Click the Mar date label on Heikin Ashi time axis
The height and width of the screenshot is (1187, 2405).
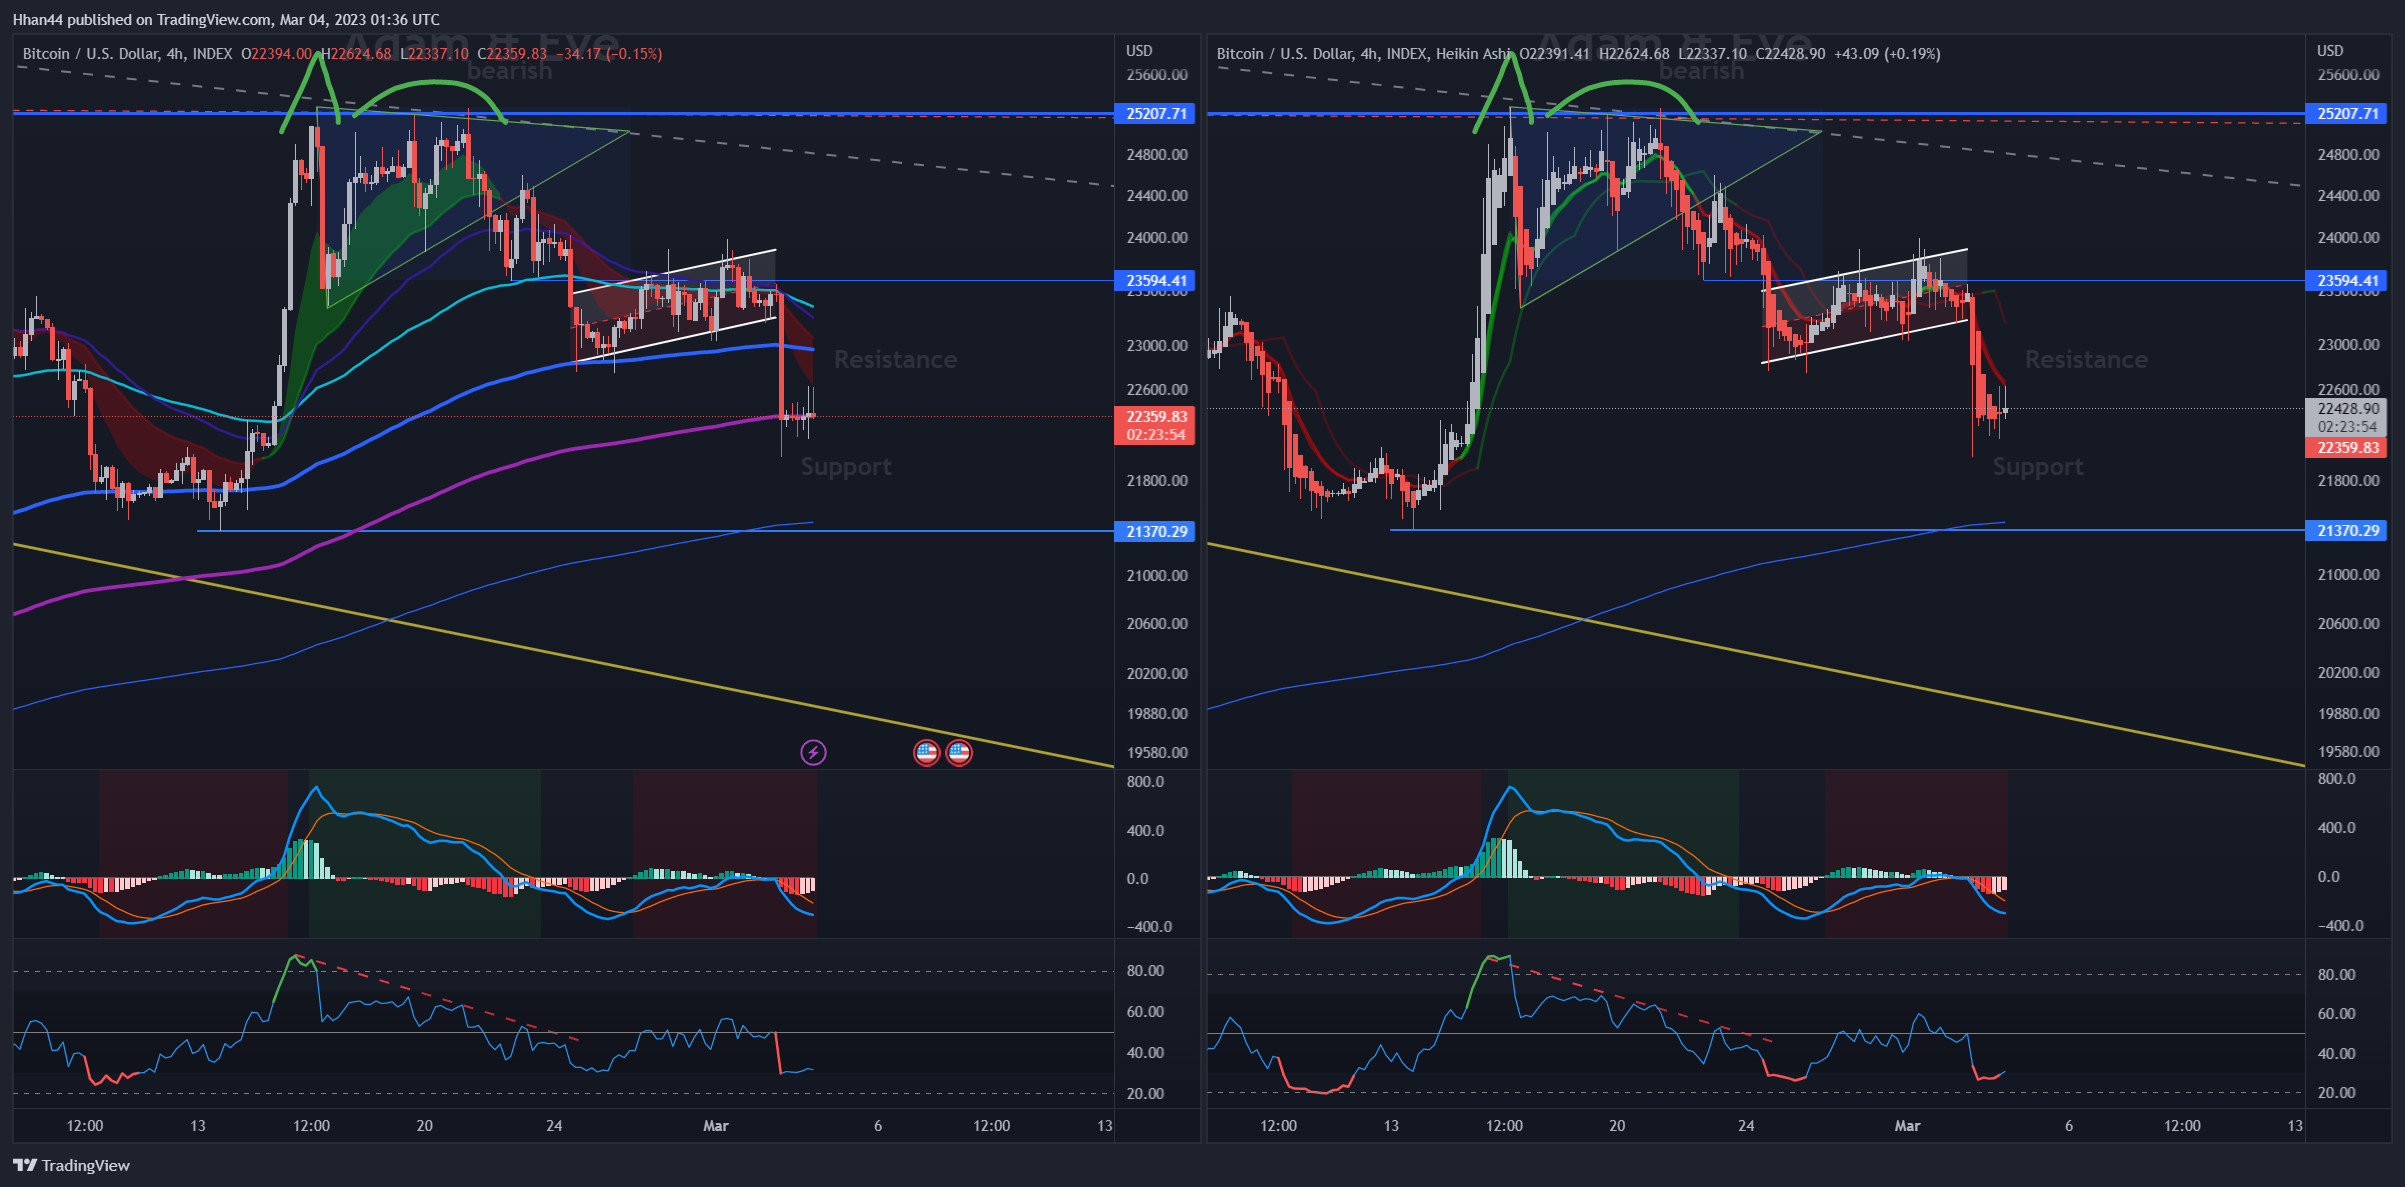click(x=1907, y=1126)
